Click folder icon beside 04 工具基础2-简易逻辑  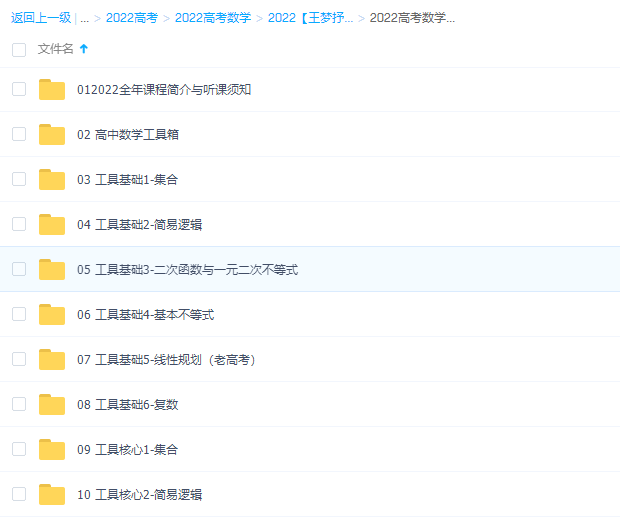pos(51,225)
